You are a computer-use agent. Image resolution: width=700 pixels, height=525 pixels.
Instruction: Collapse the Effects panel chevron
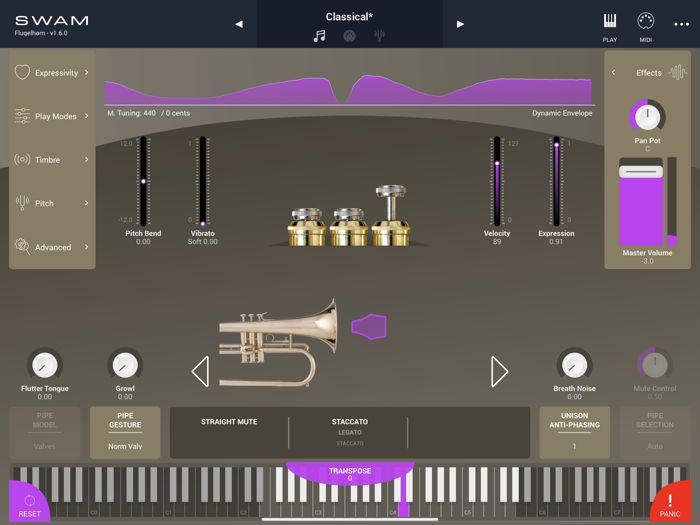pos(613,72)
